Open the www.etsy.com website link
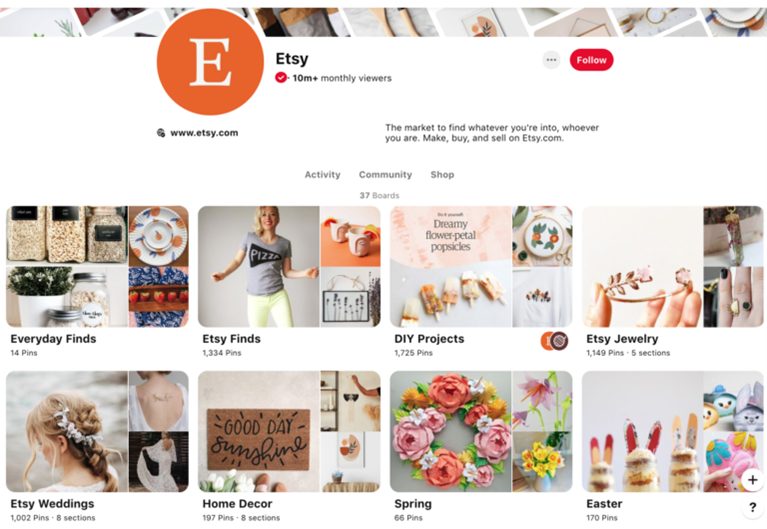The width and height of the screenshot is (767, 529). coord(204,133)
